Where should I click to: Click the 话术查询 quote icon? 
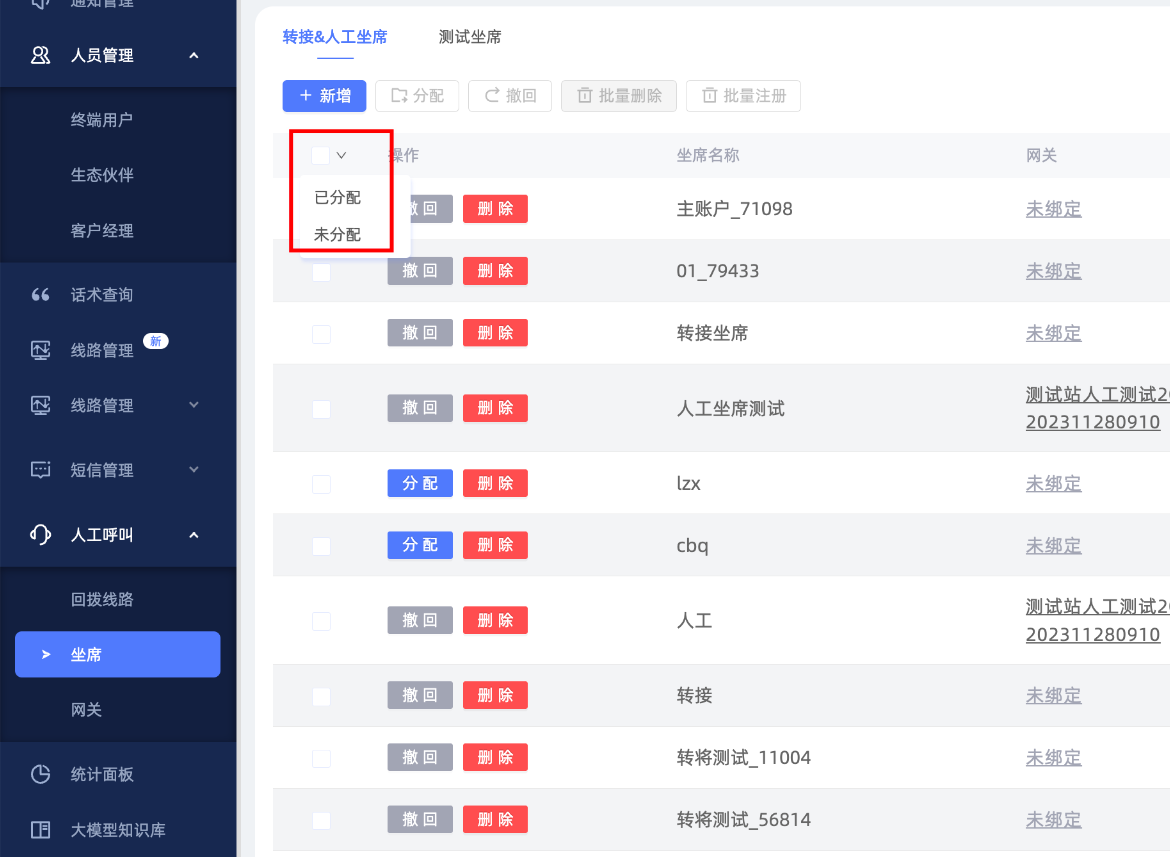40,295
